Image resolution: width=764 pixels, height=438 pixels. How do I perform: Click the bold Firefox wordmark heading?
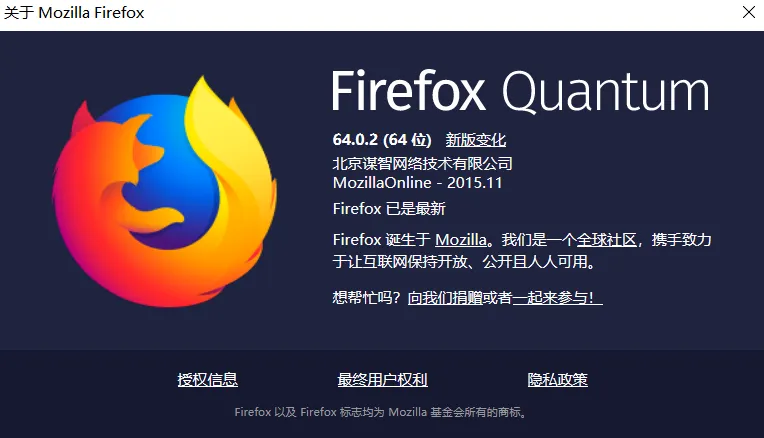[x=408, y=91]
